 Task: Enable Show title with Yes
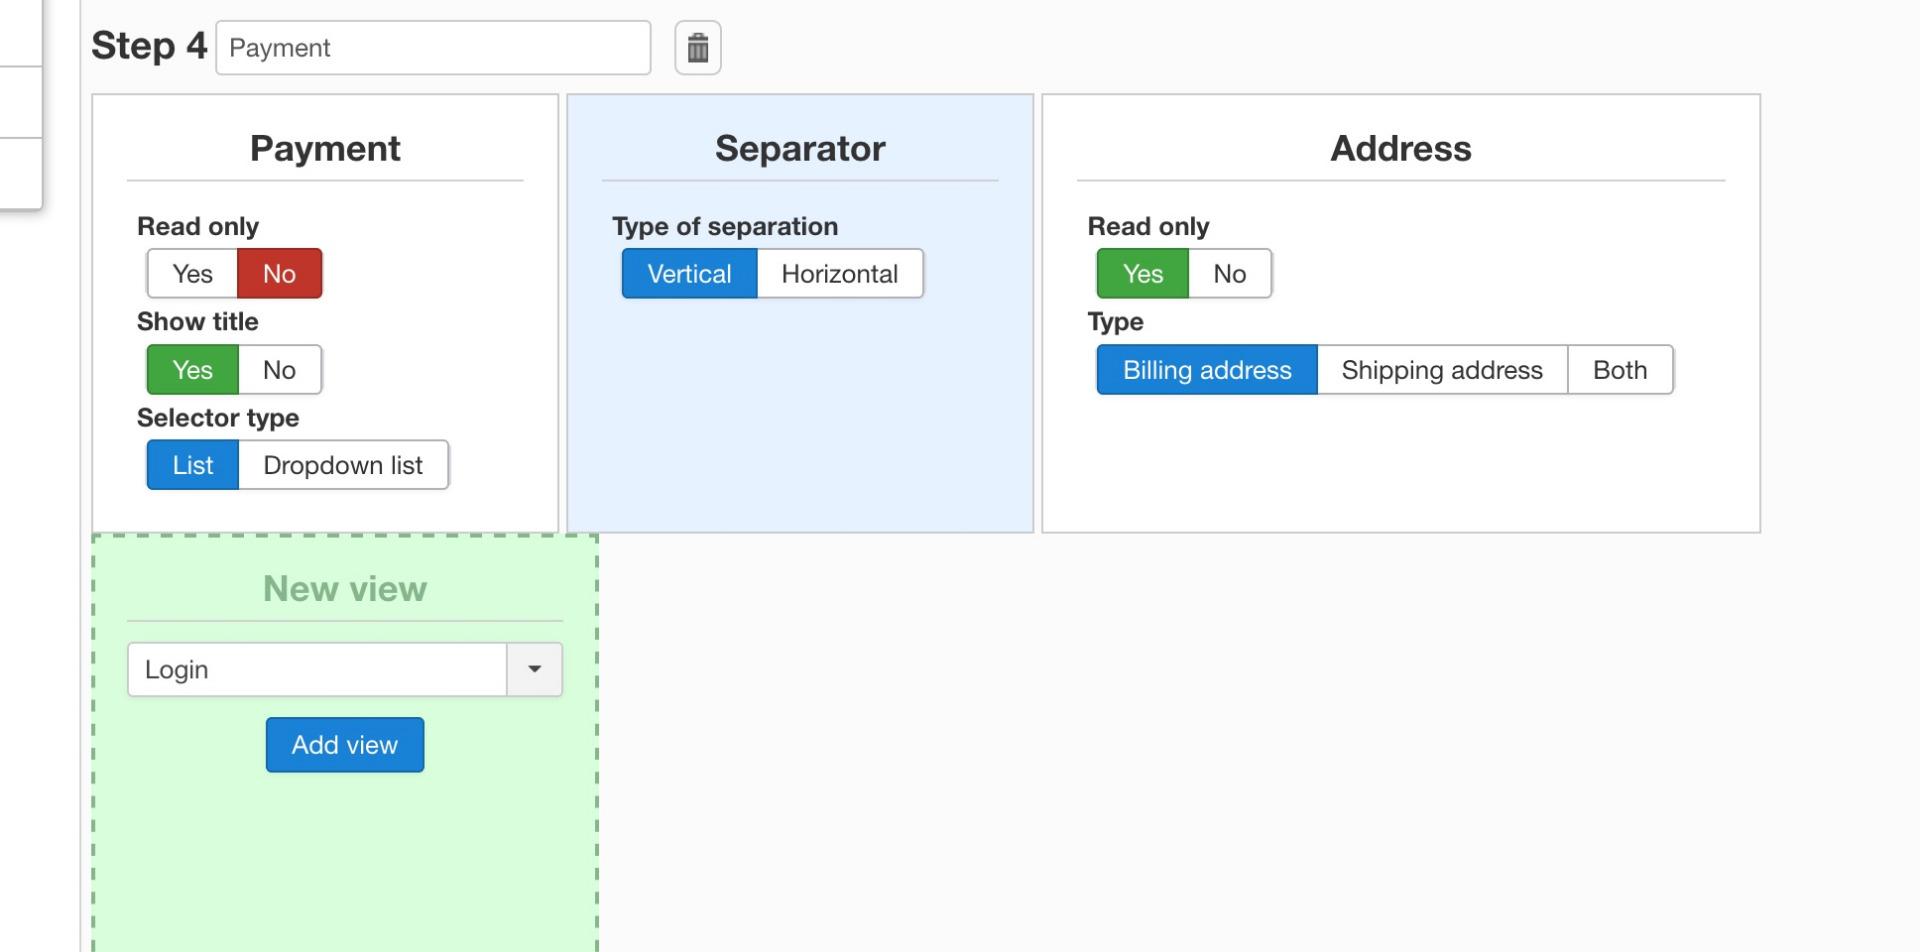pyautogui.click(x=192, y=370)
